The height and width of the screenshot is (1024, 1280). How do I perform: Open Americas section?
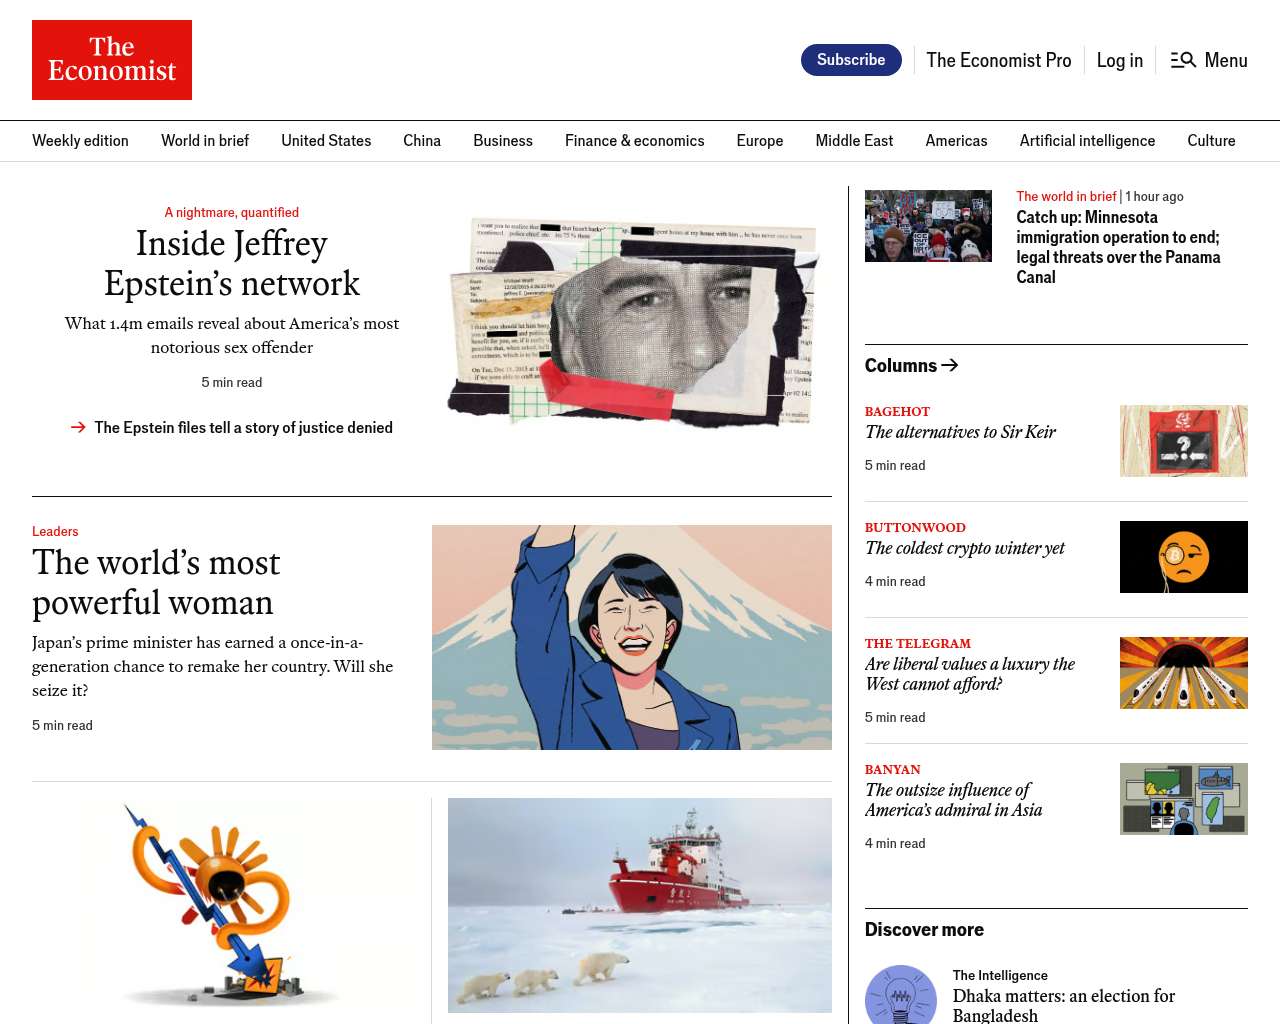click(957, 141)
